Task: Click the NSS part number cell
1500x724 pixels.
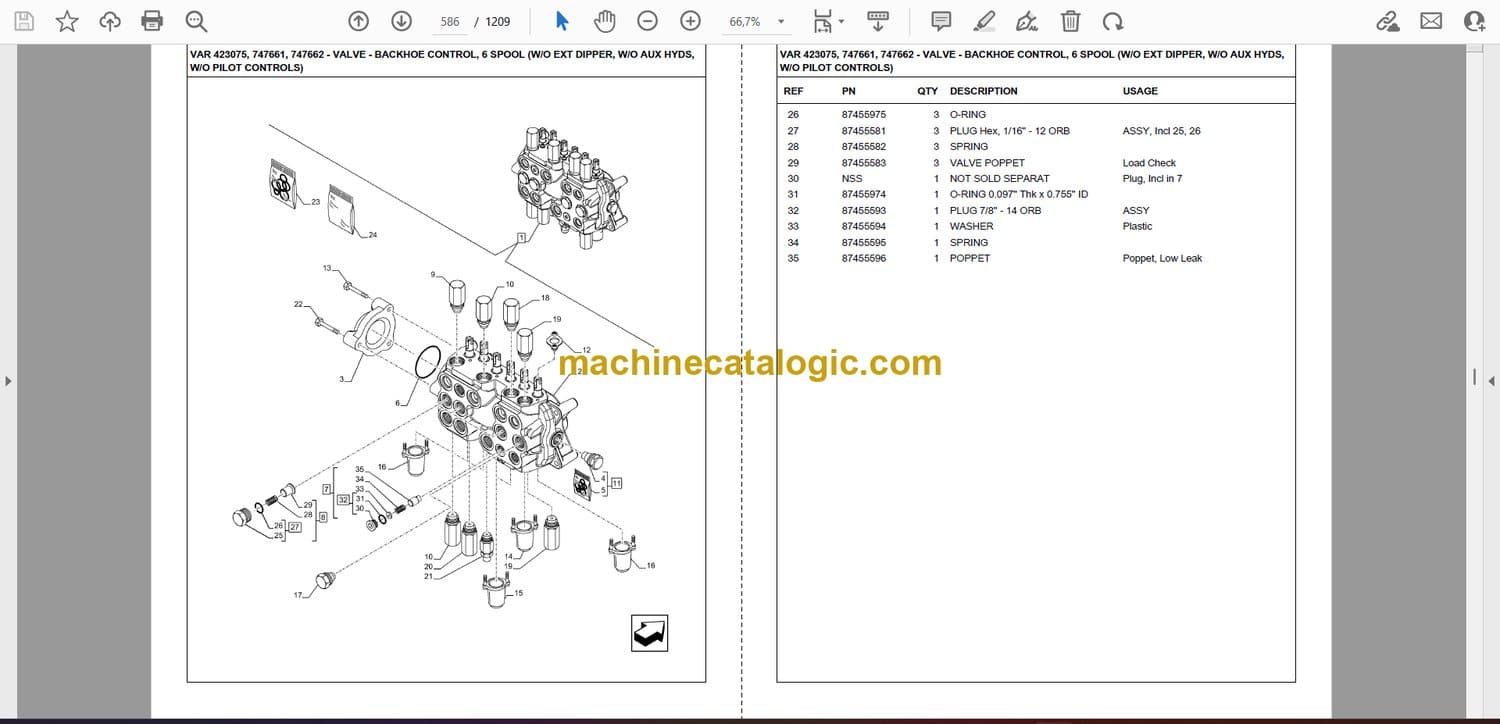Action: 851,179
